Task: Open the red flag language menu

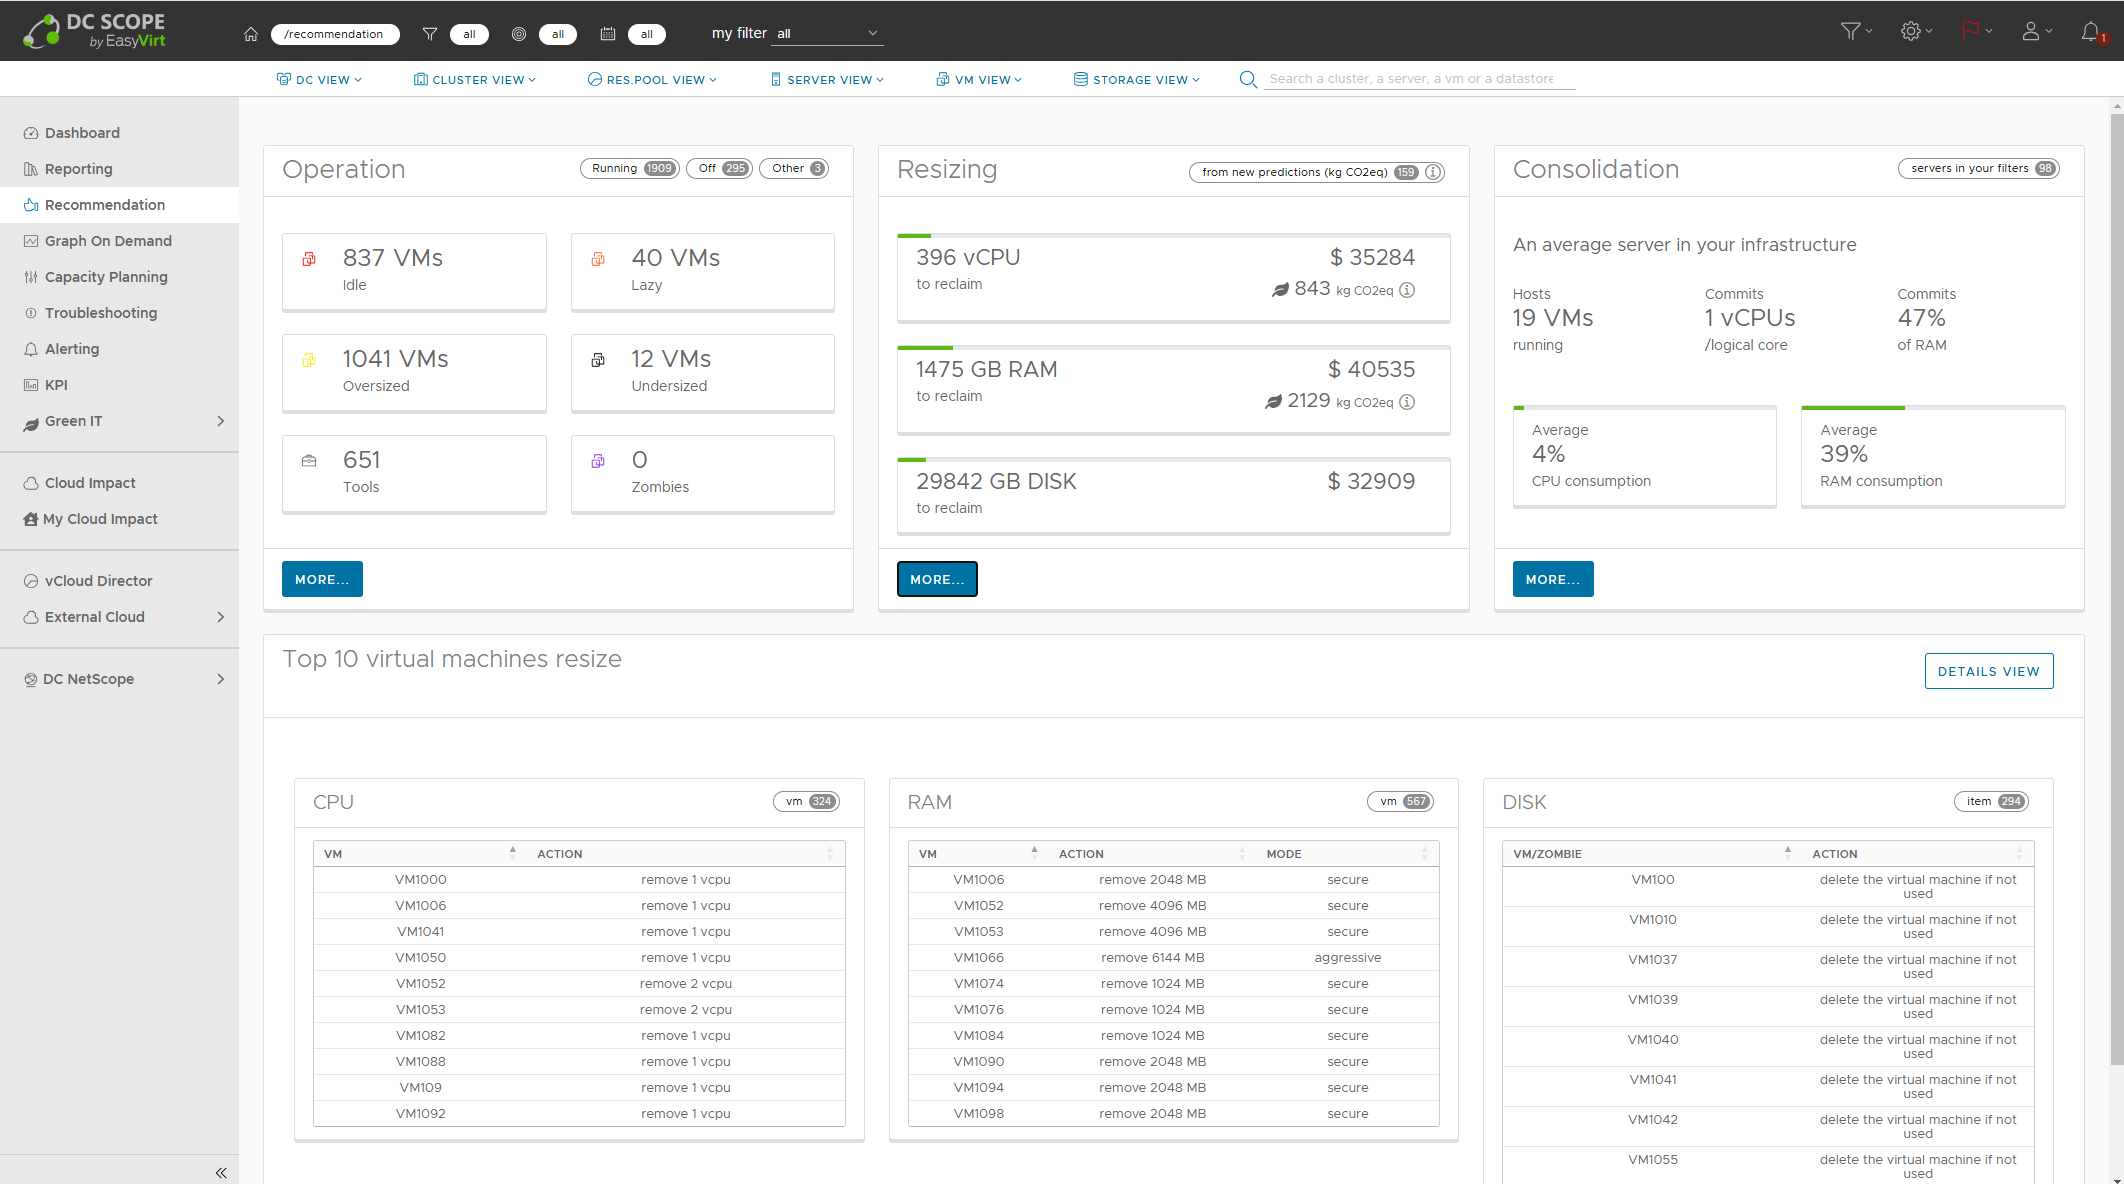Action: [x=1976, y=31]
